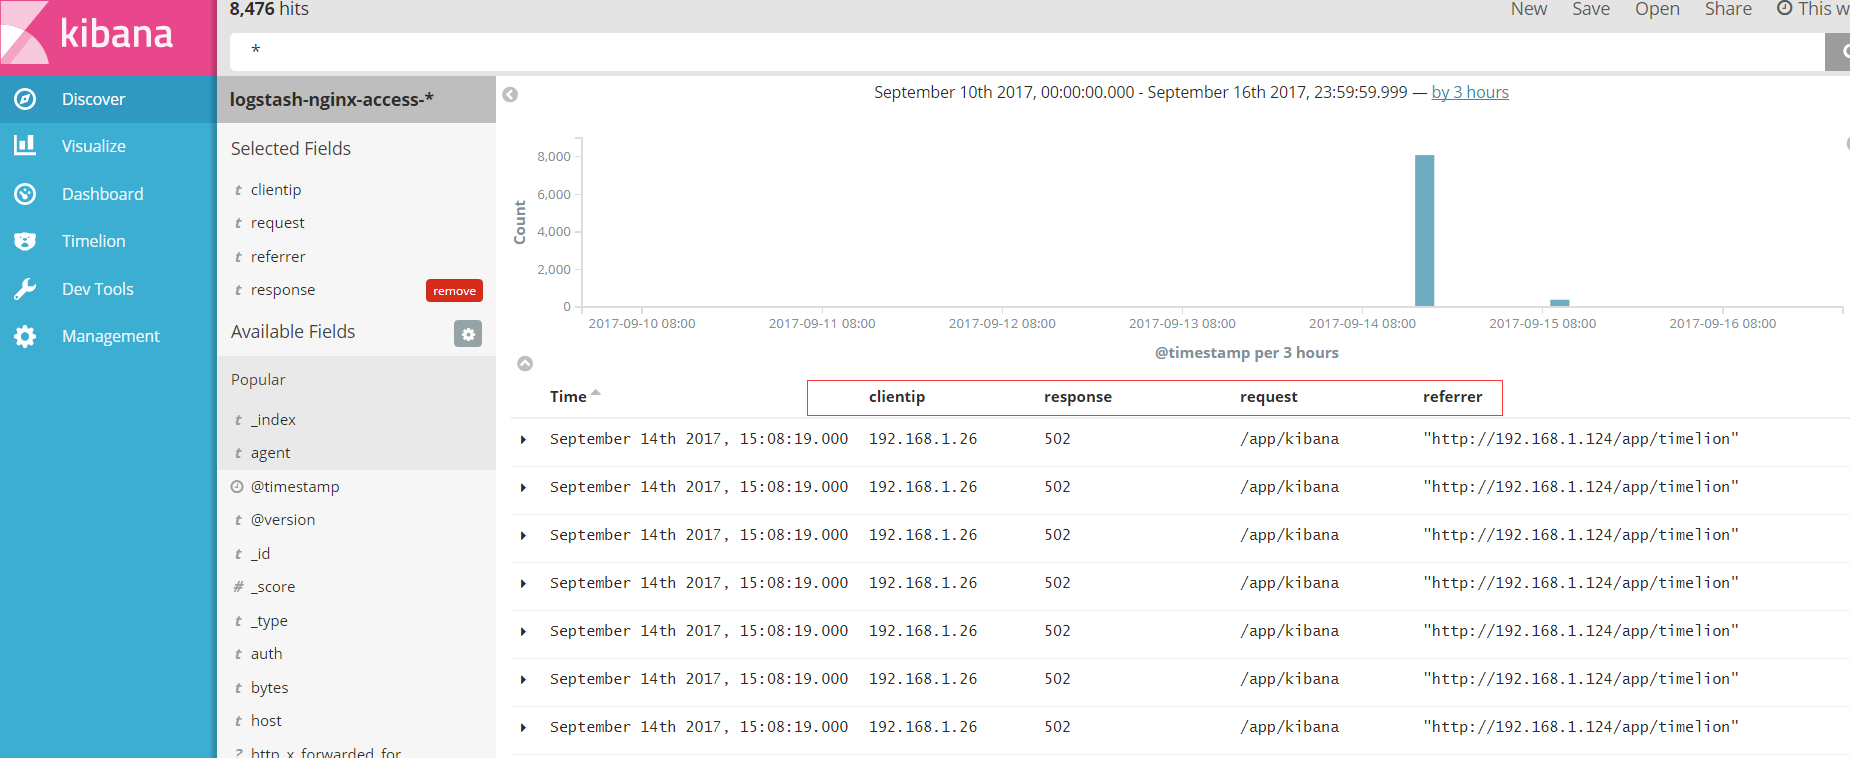Click the small histogram bar on 2017-09-15
The width and height of the screenshot is (1850, 758).
pyautogui.click(x=1560, y=303)
